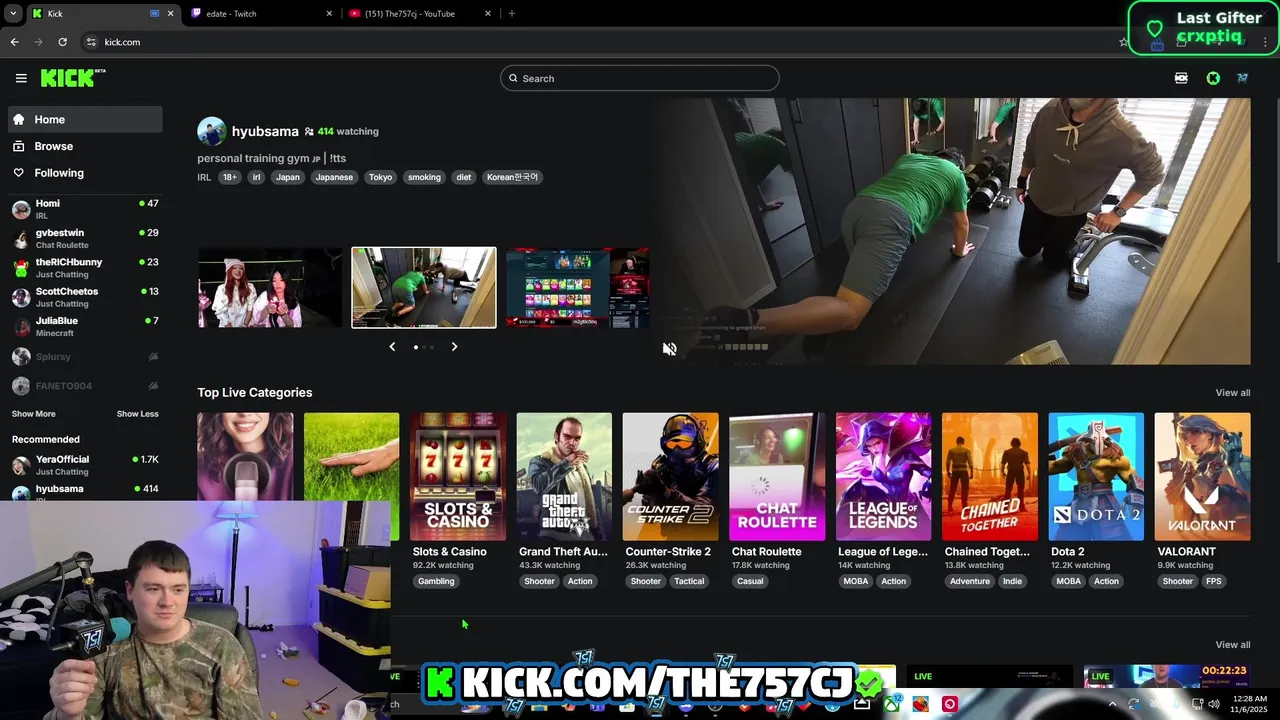Click View all for Top Live Categories

coord(1232,393)
